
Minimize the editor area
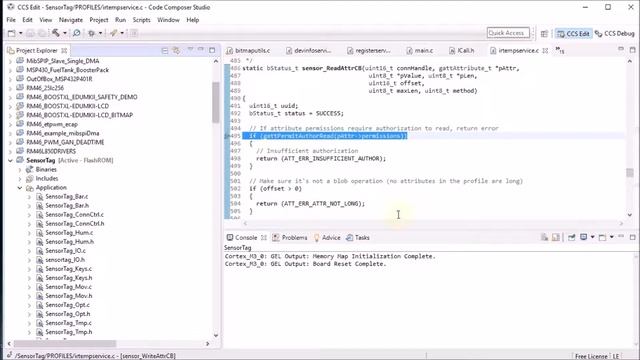[621, 50]
